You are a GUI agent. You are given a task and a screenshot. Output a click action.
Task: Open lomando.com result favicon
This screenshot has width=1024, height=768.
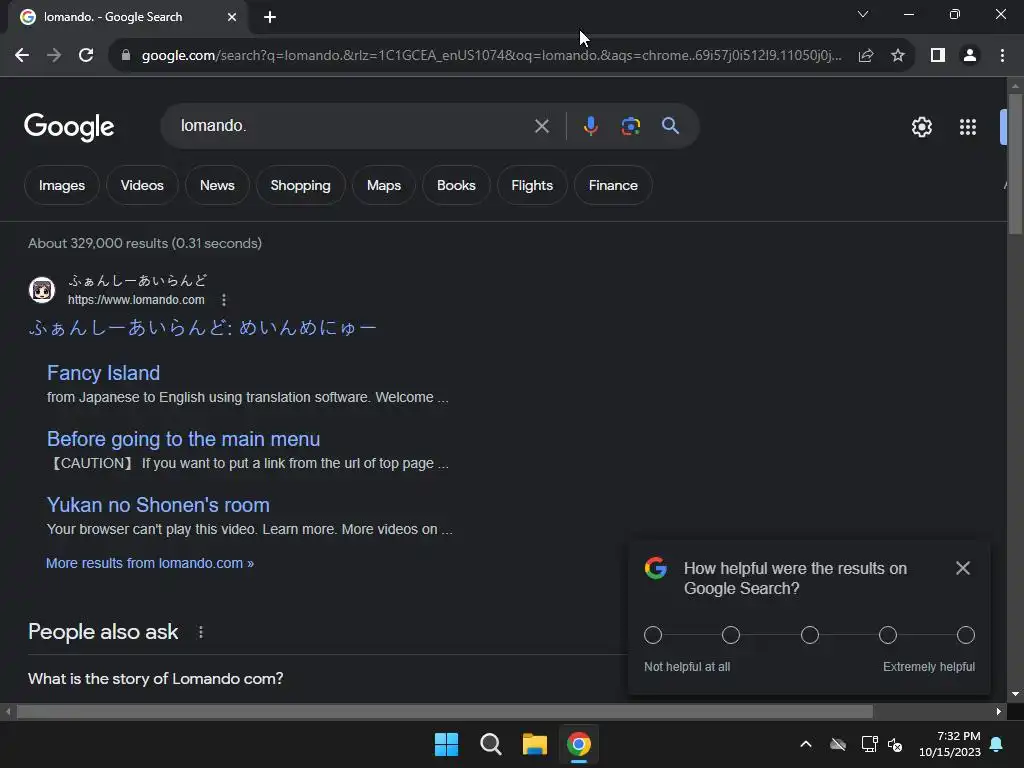[42, 290]
